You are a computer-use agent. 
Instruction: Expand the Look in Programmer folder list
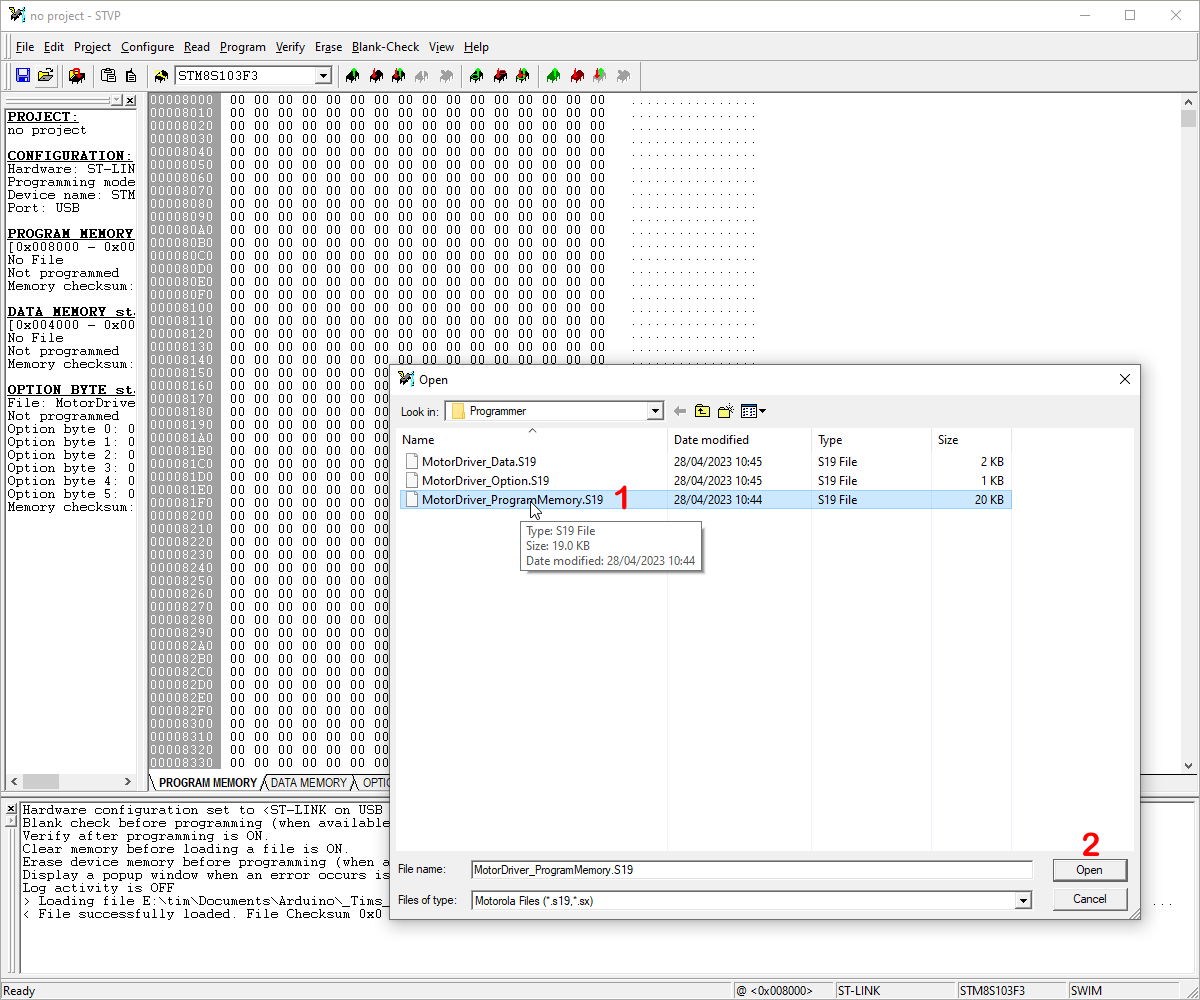click(658, 410)
